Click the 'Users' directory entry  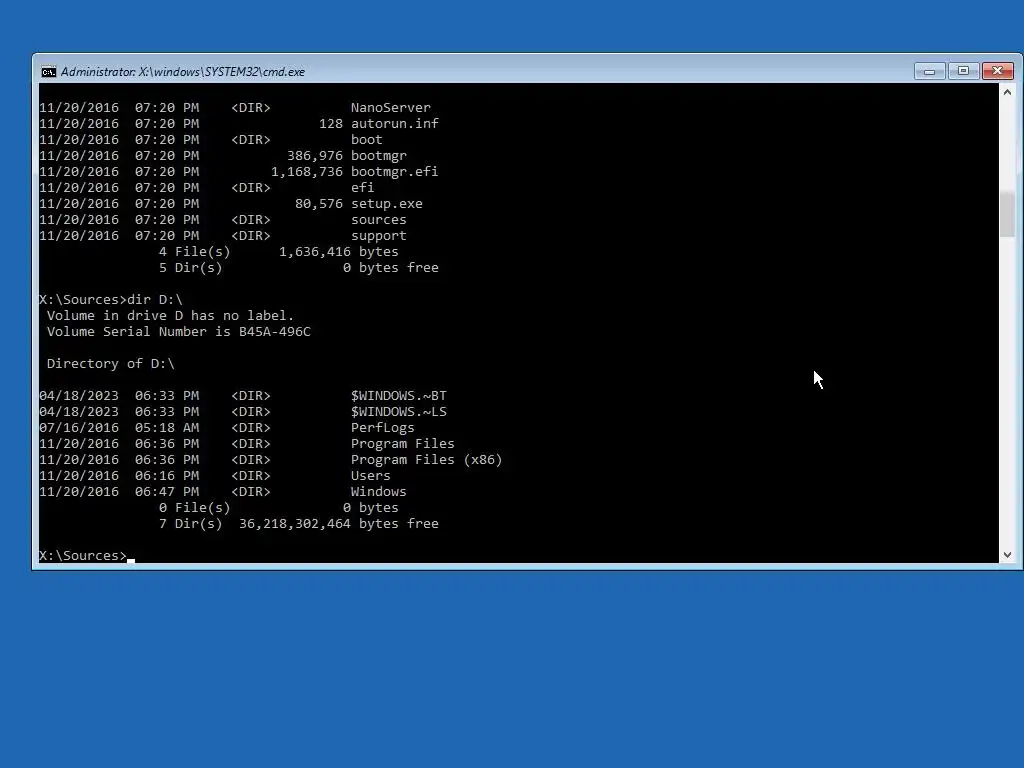click(x=370, y=475)
